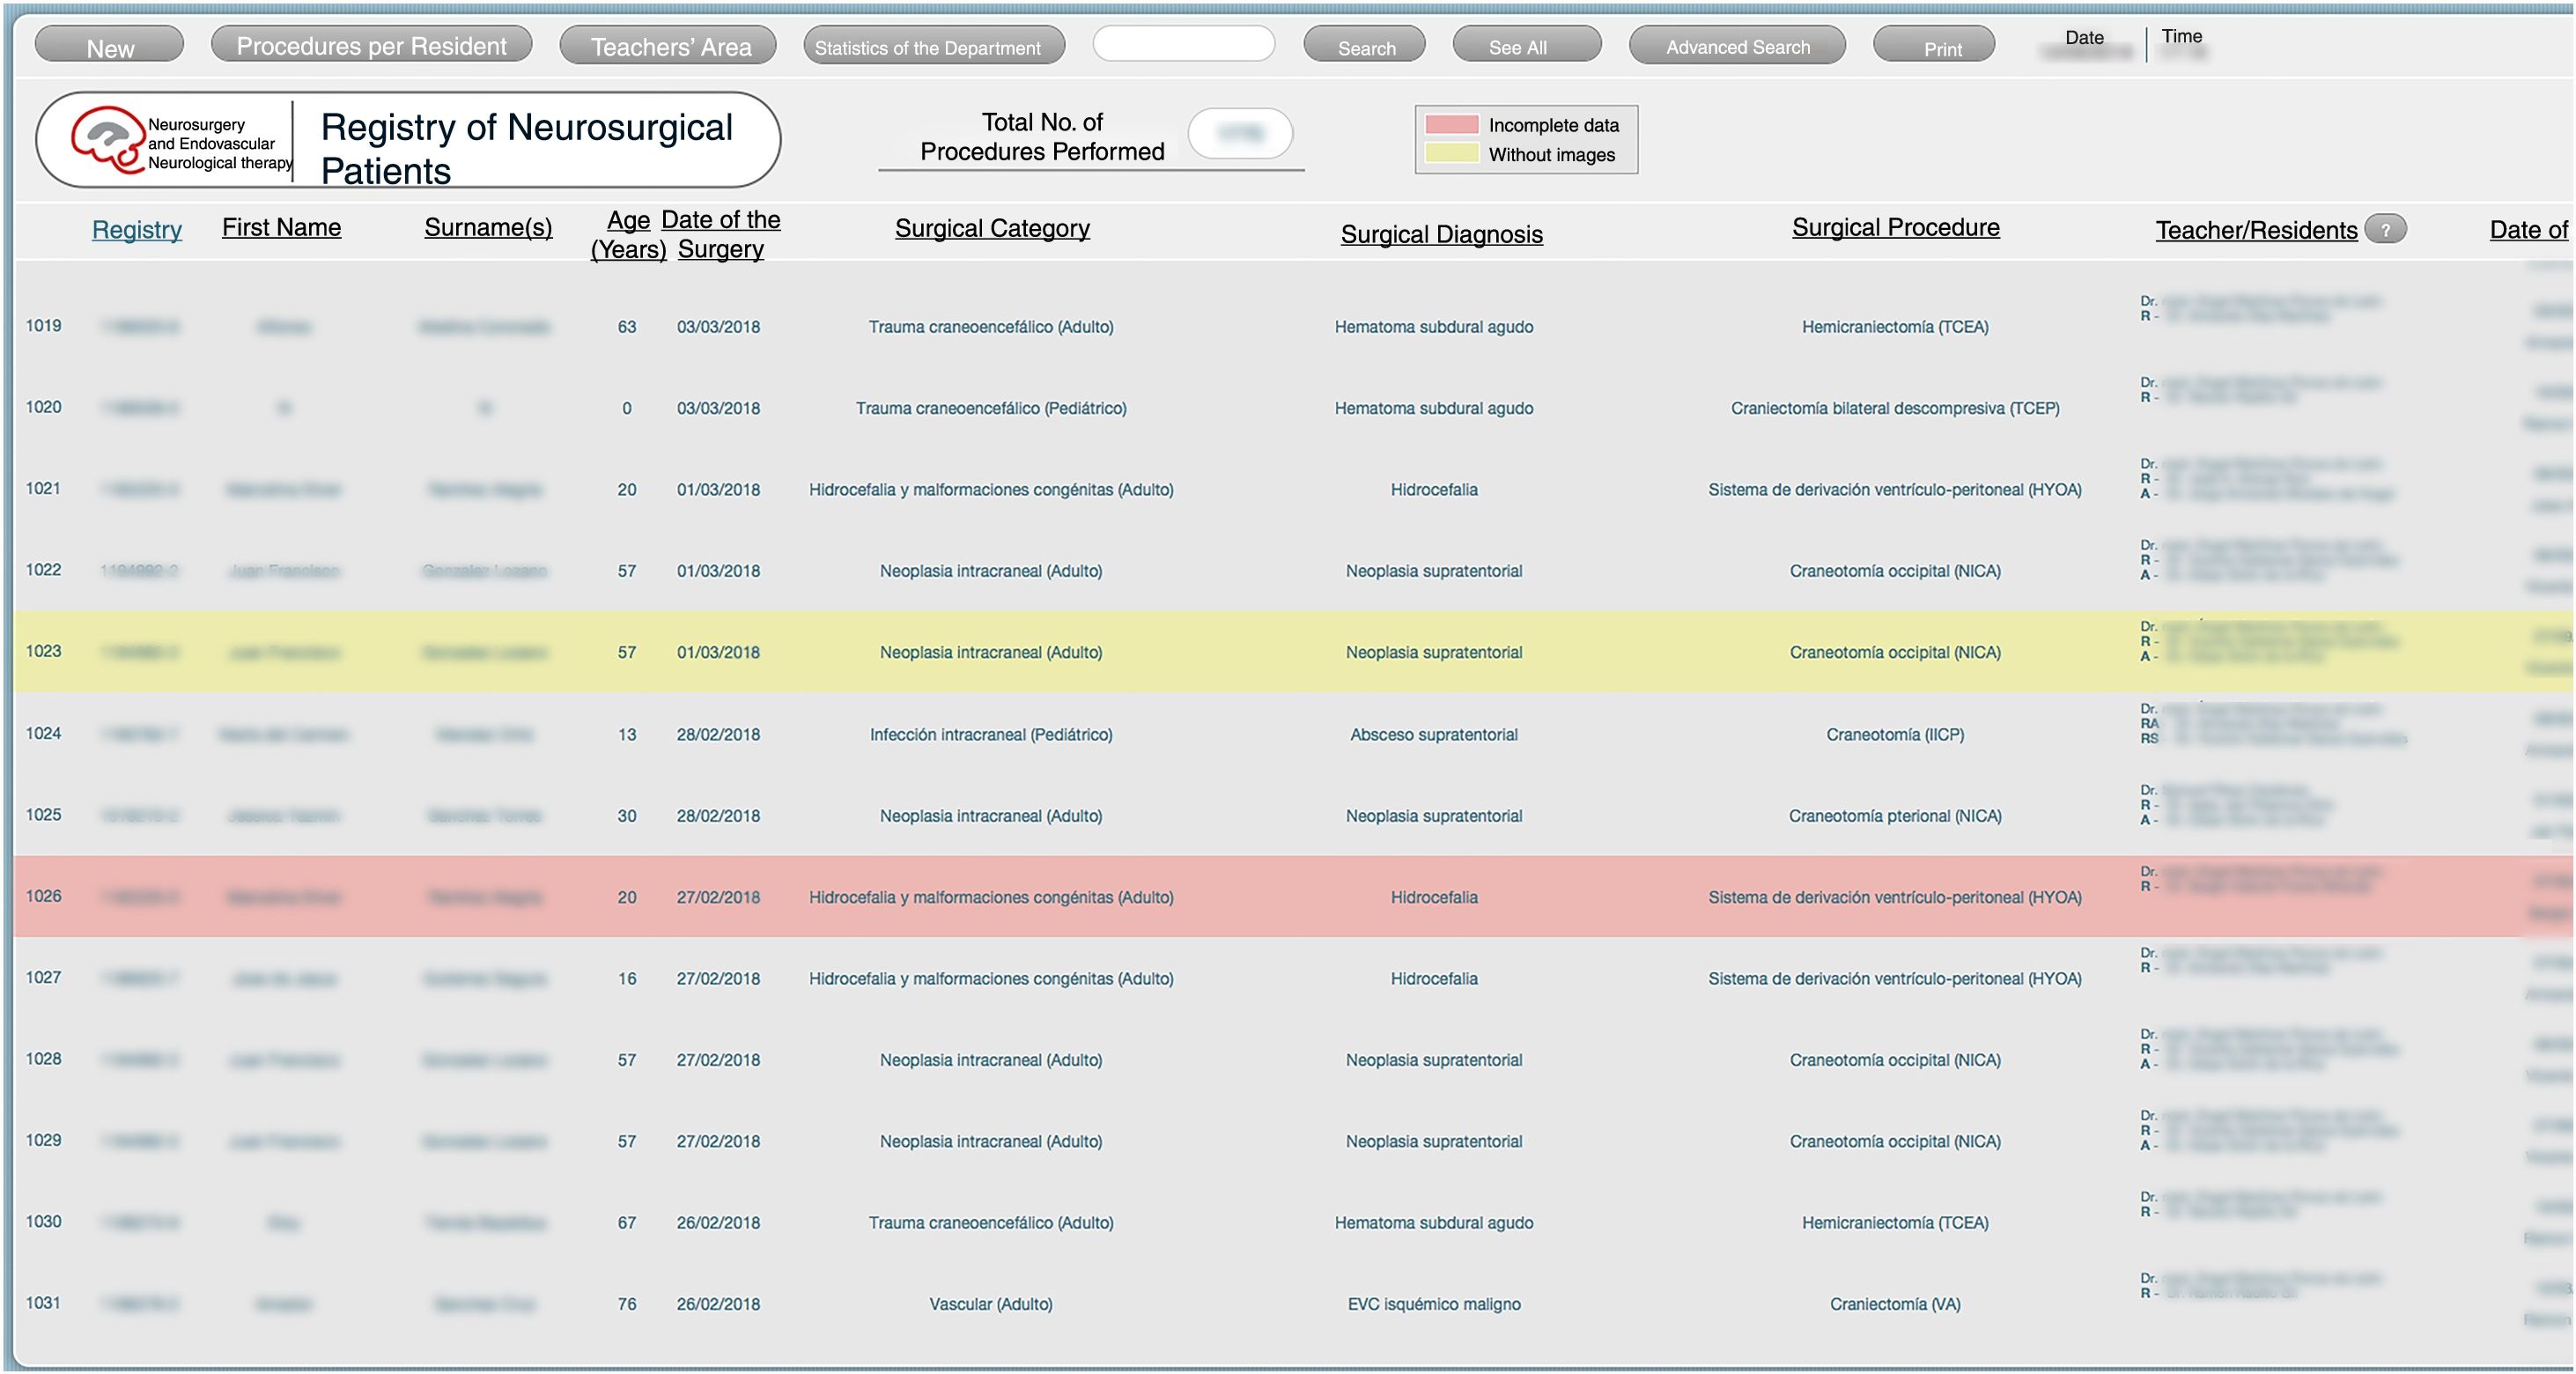Open Statistics of the Department

(x=933, y=47)
